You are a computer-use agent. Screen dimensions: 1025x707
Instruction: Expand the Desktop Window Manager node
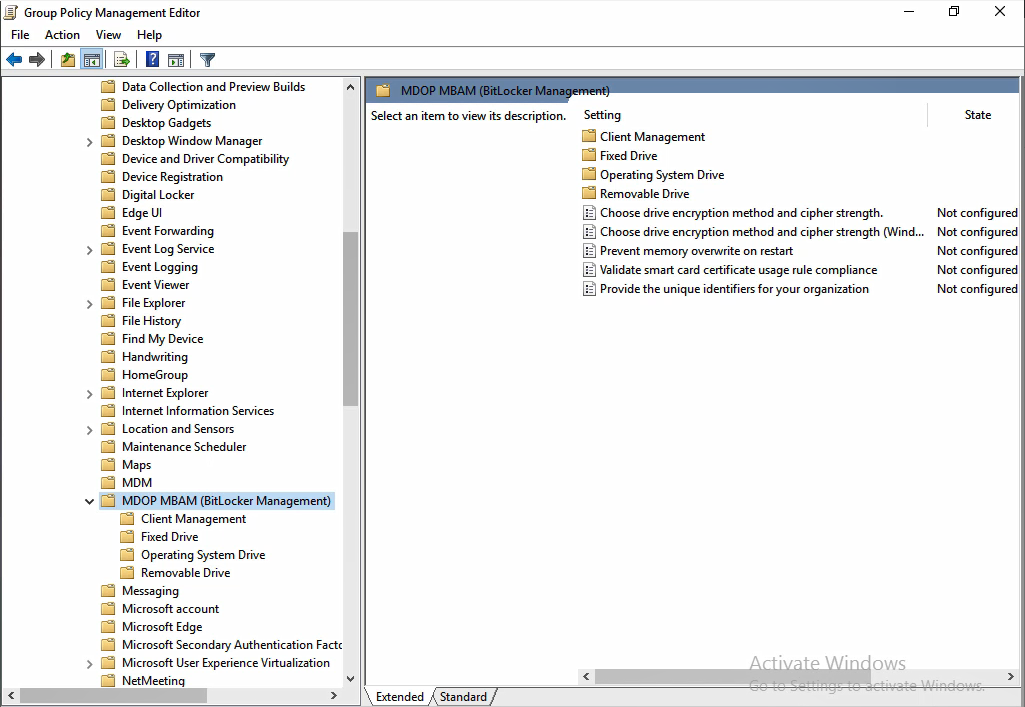tap(90, 142)
